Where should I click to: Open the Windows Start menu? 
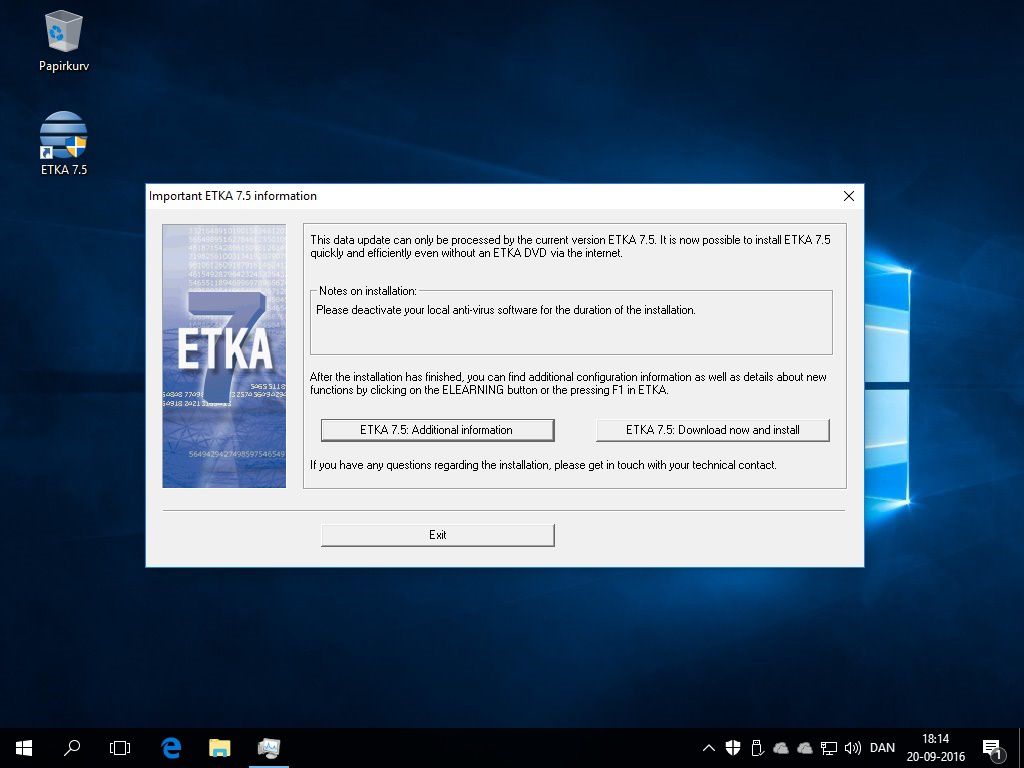click(24, 748)
